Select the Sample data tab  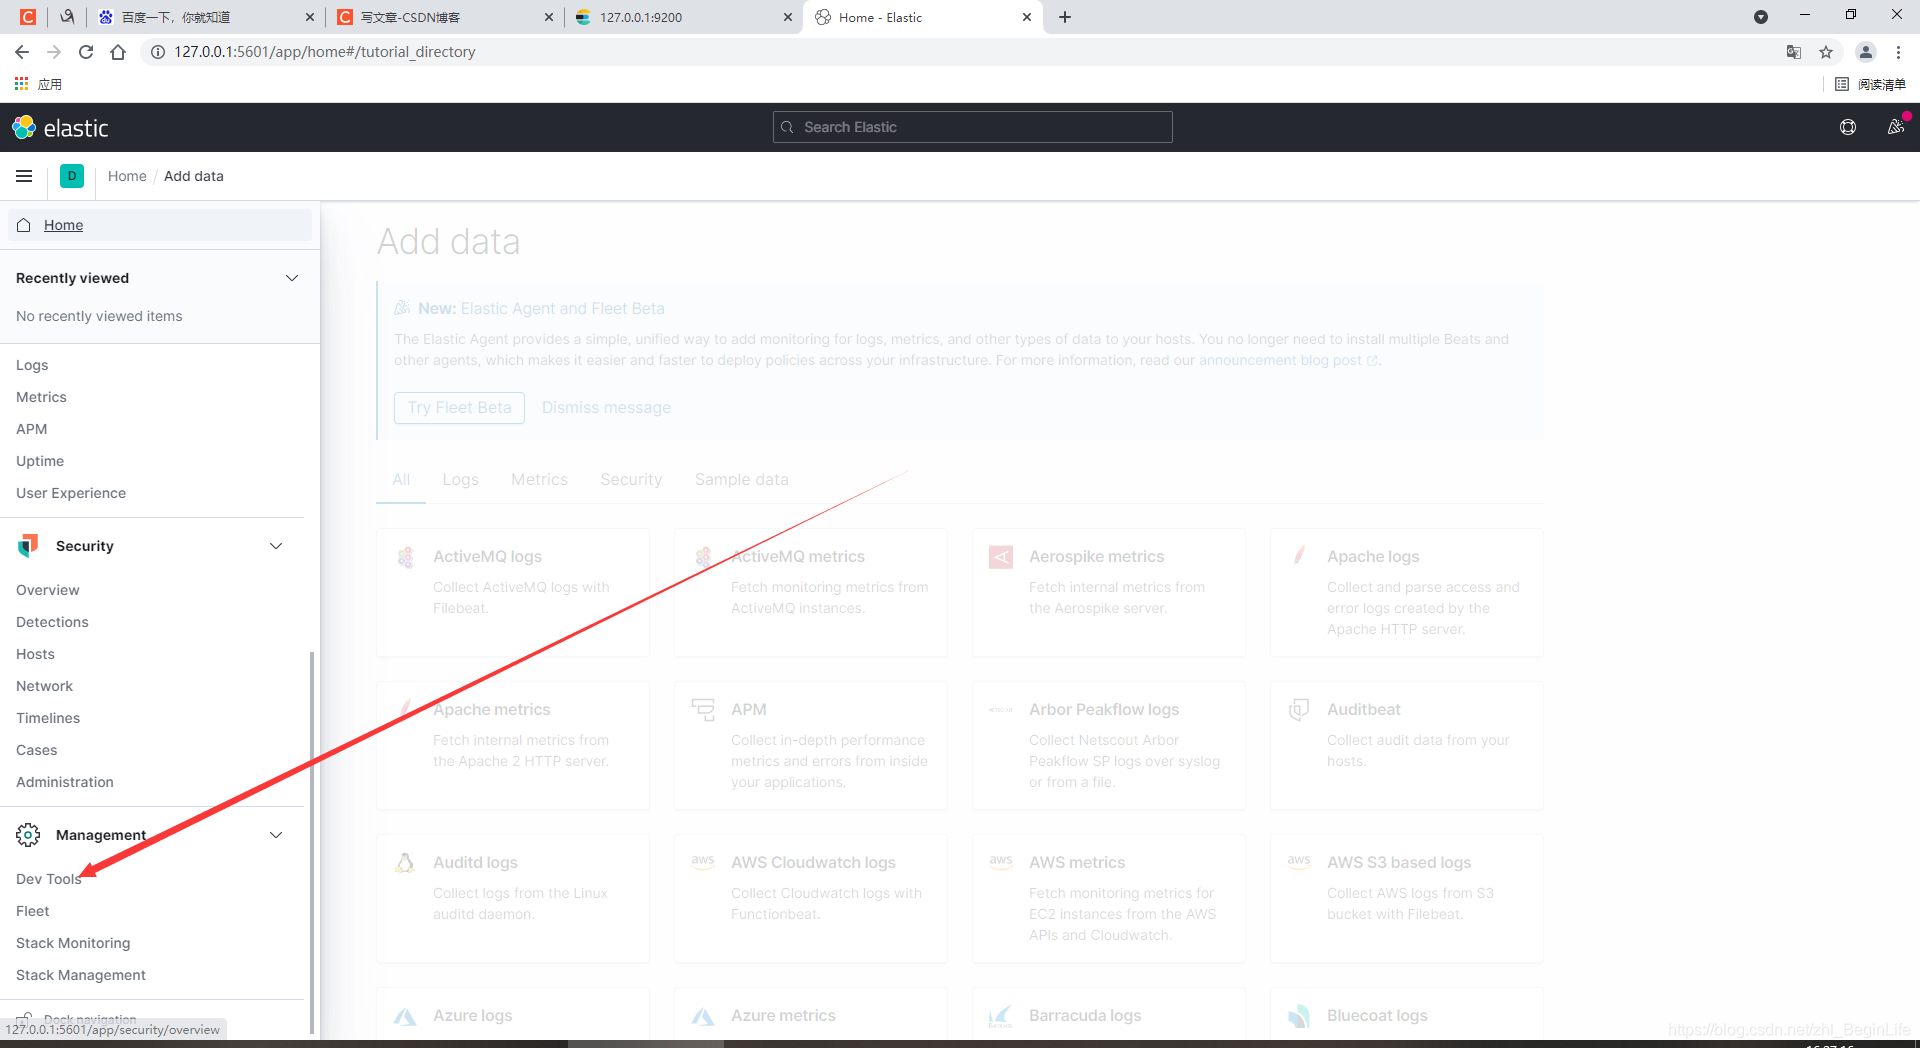[741, 480]
